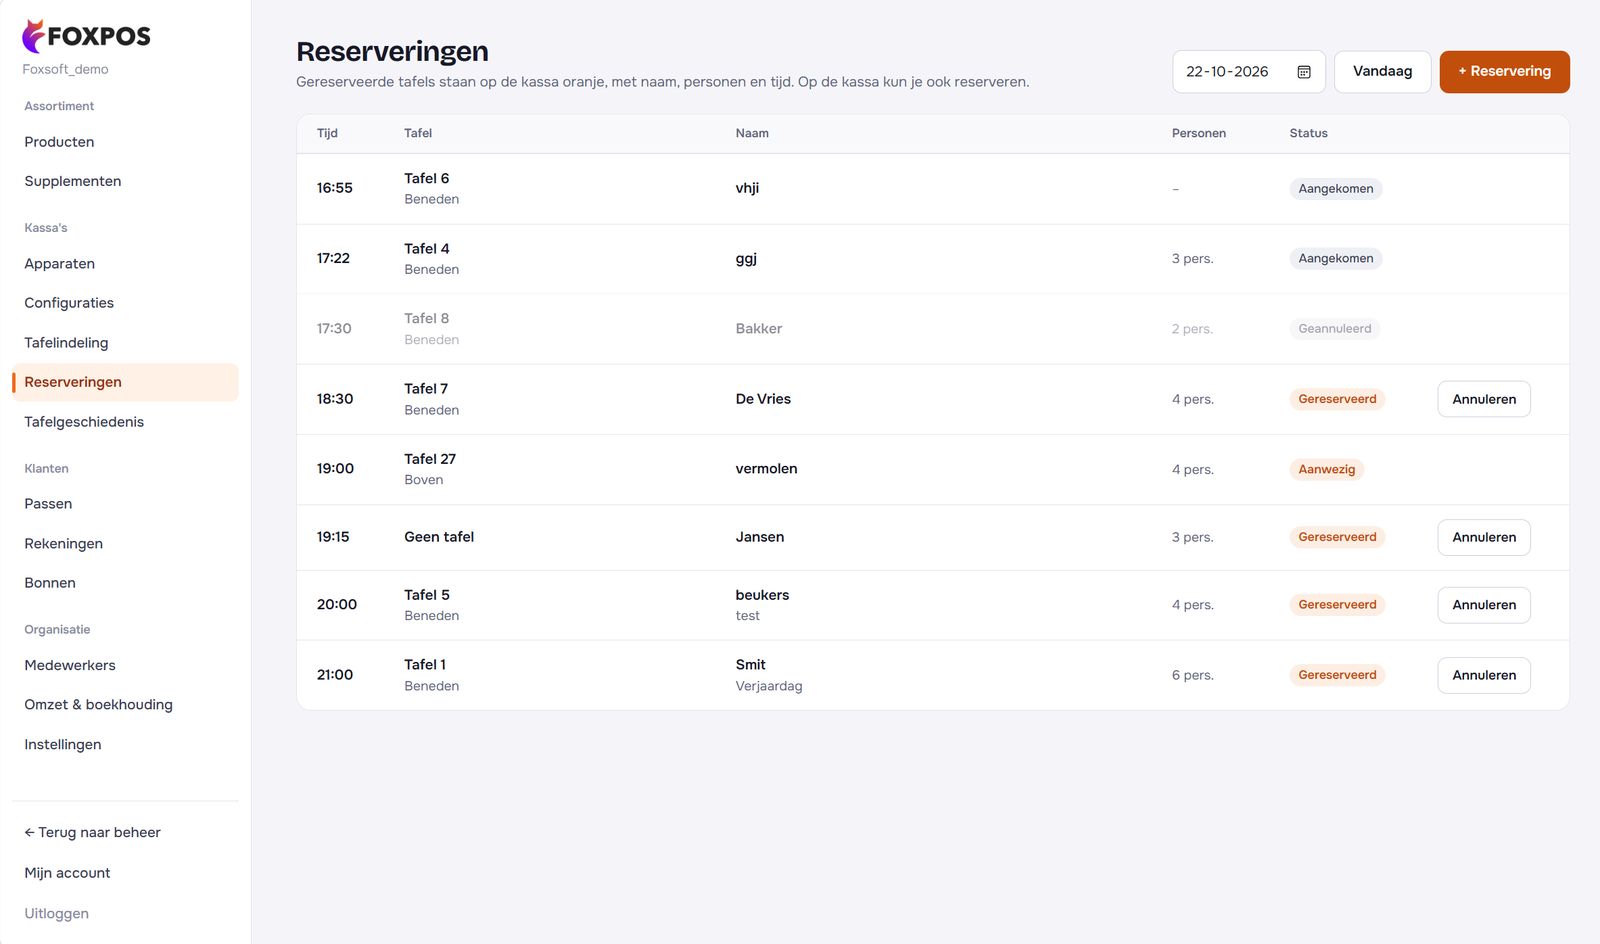
Task: Cancel the De Vries reservation
Action: pyautogui.click(x=1484, y=399)
